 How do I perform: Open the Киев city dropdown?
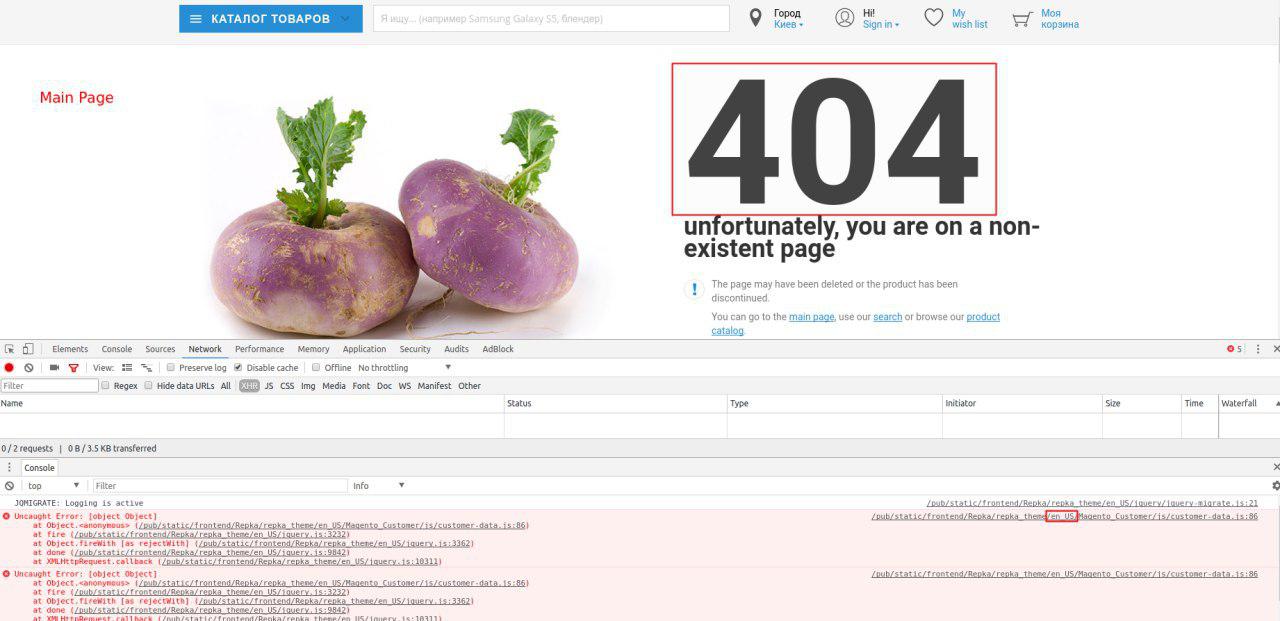click(x=788, y=25)
